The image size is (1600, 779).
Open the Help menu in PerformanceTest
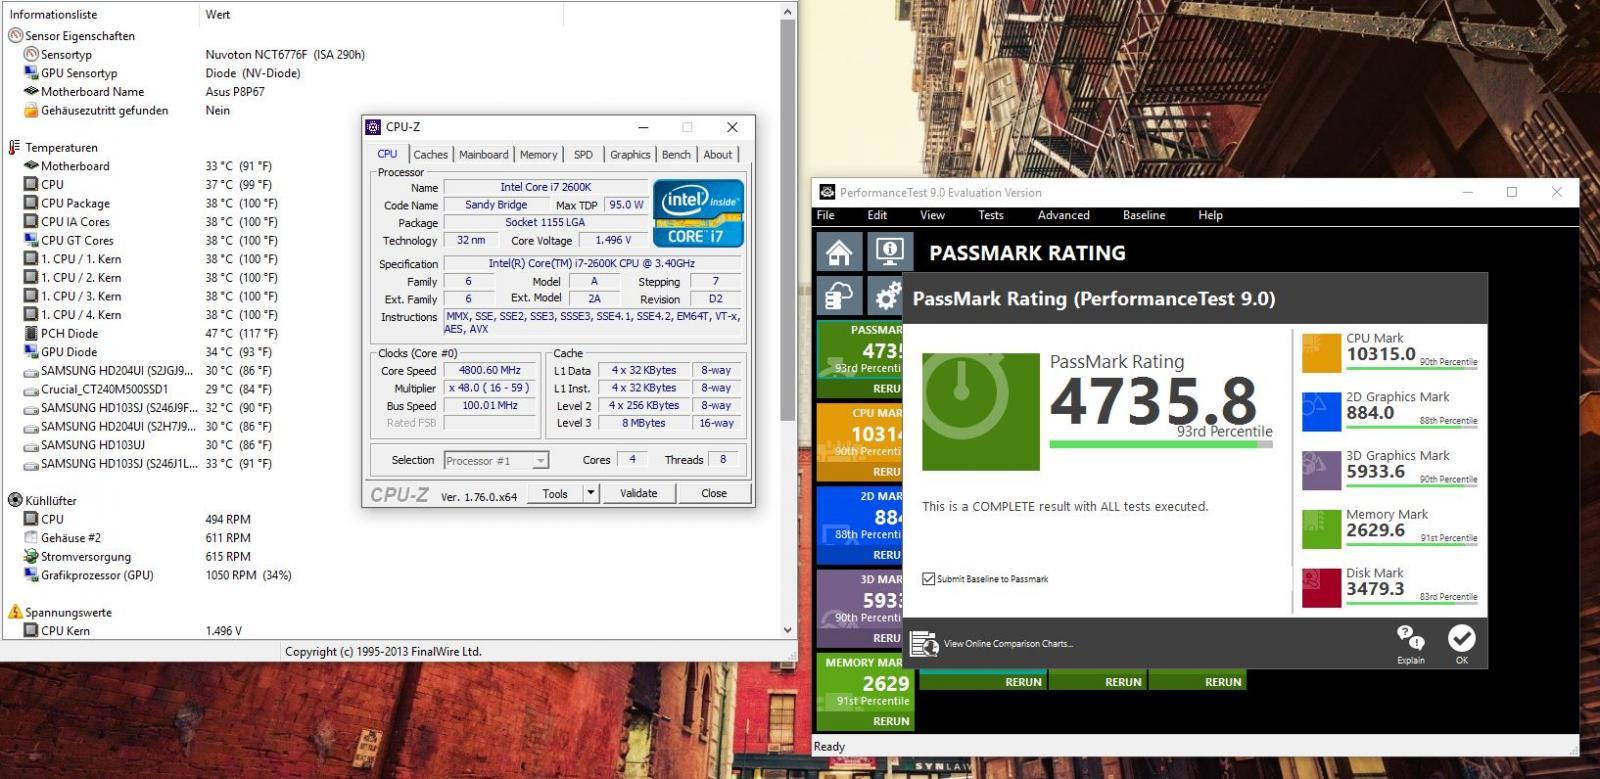pyautogui.click(x=1210, y=215)
